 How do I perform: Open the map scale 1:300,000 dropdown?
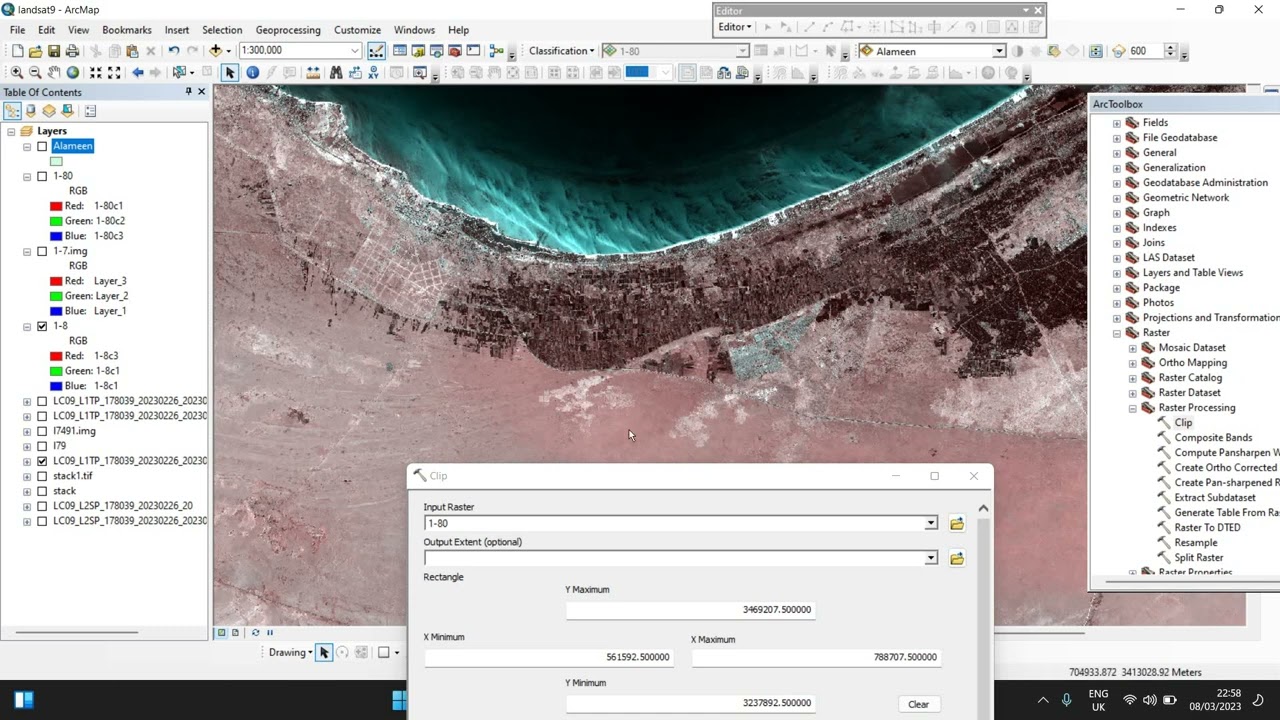click(354, 50)
